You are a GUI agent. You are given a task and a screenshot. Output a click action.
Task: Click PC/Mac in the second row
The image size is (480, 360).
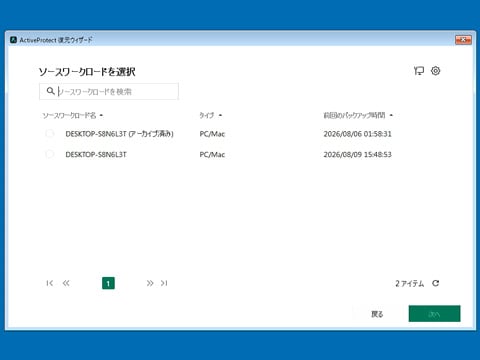point(212,154)
